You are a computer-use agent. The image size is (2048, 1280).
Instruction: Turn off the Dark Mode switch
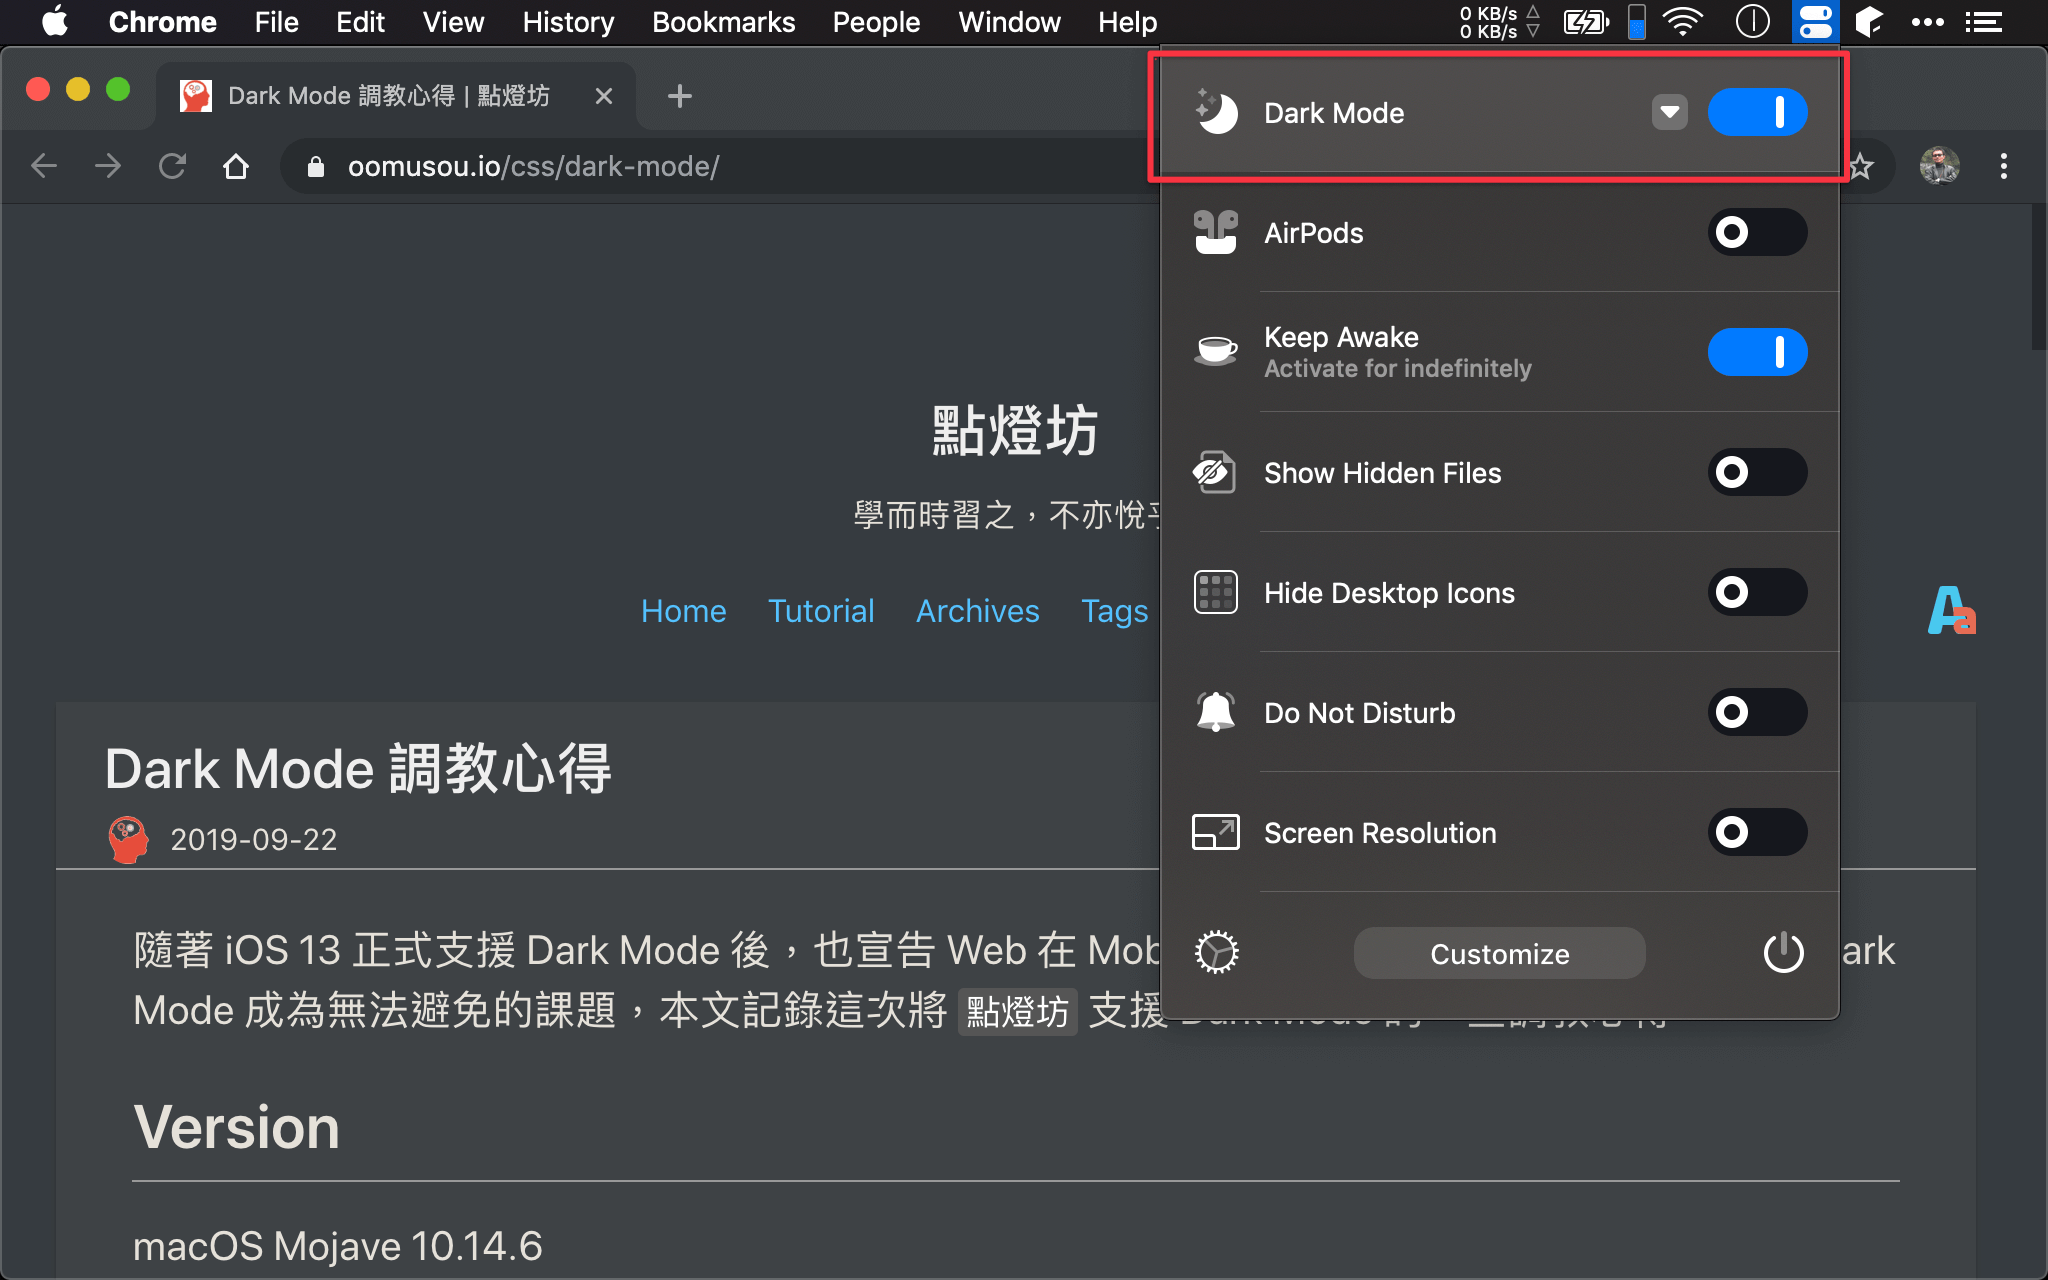(x=1757, y=112)
